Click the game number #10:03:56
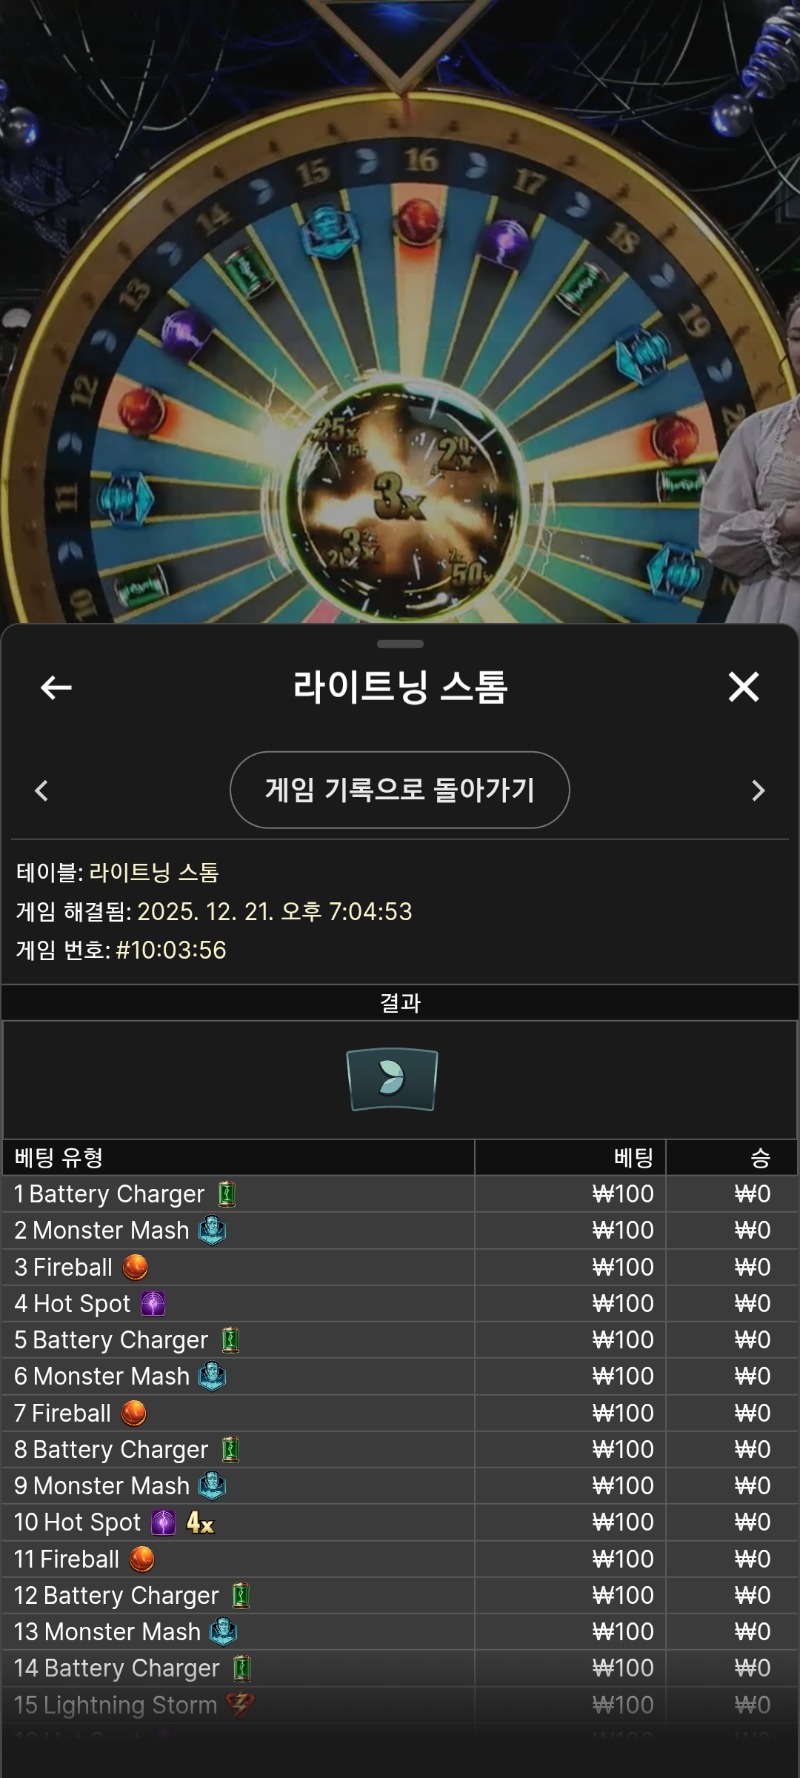800x1778 pixels. click(171, 950)
